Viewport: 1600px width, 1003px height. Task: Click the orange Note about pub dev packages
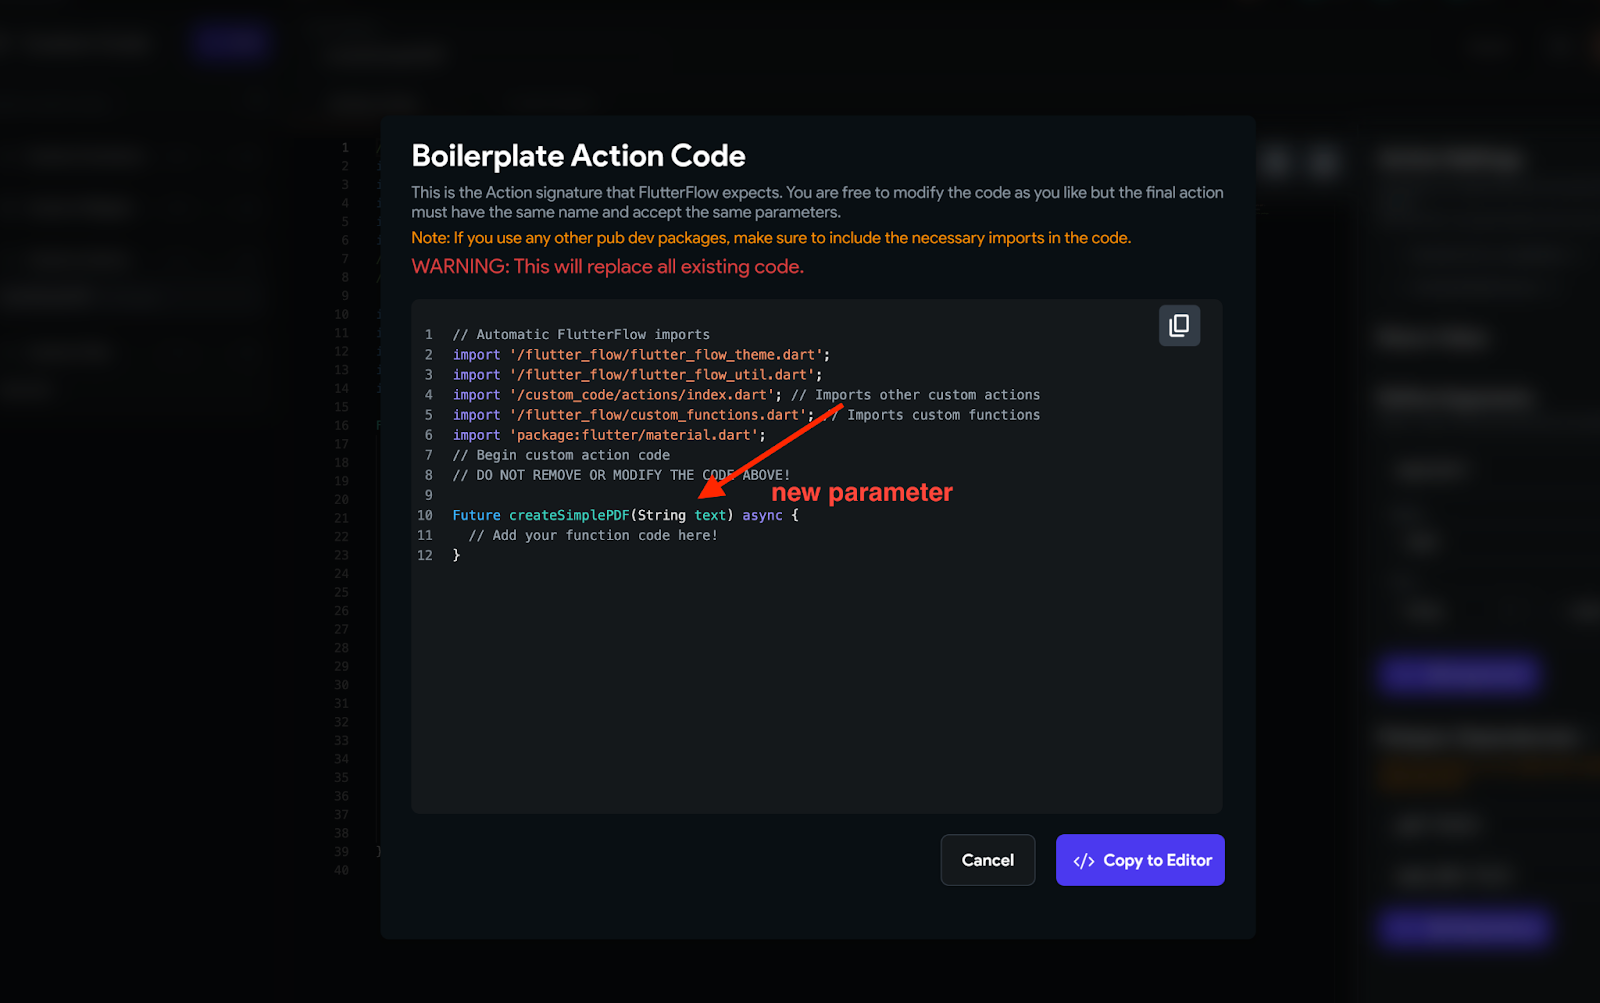coord(770,238)
